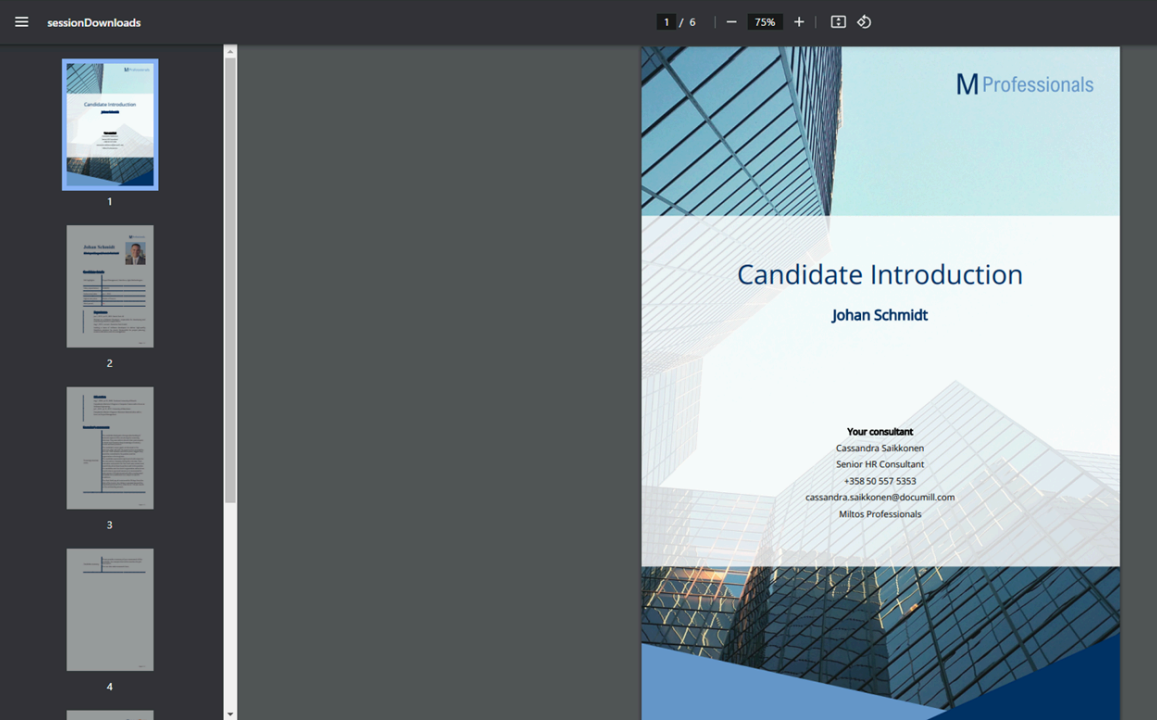Click the sidebar scrollbar thumb
This screenshot has width=1157, height=720.
point(230,280)
